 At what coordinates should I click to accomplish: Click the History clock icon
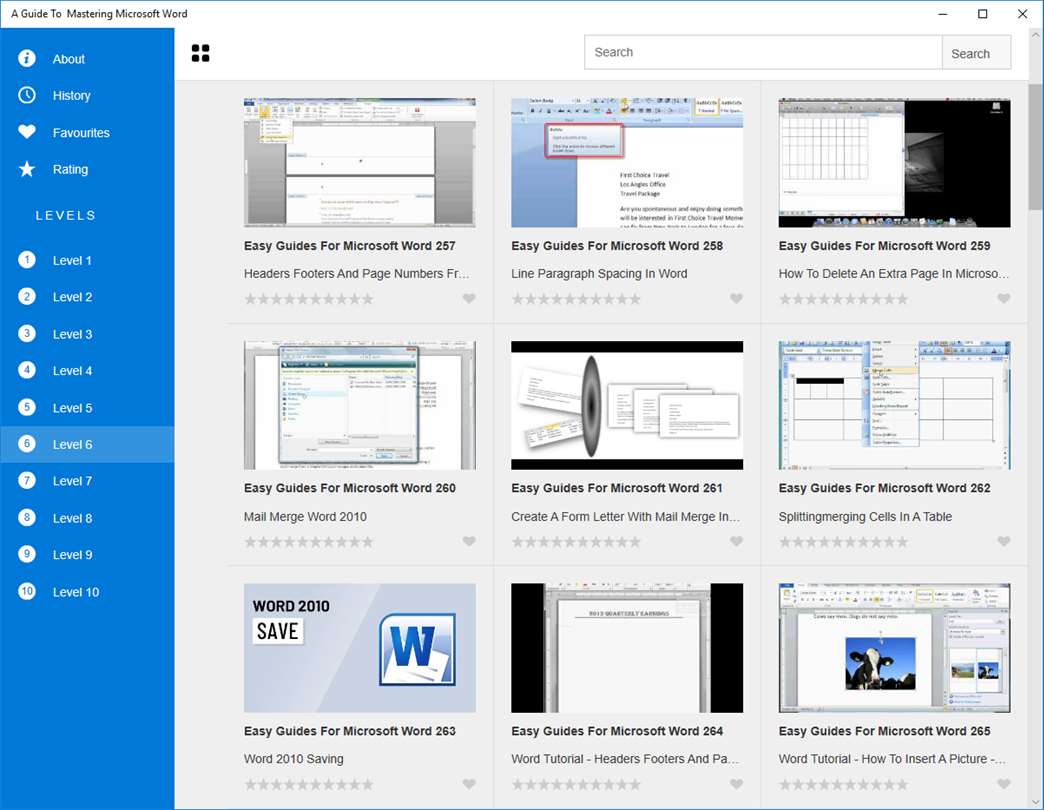click(27, 95)
